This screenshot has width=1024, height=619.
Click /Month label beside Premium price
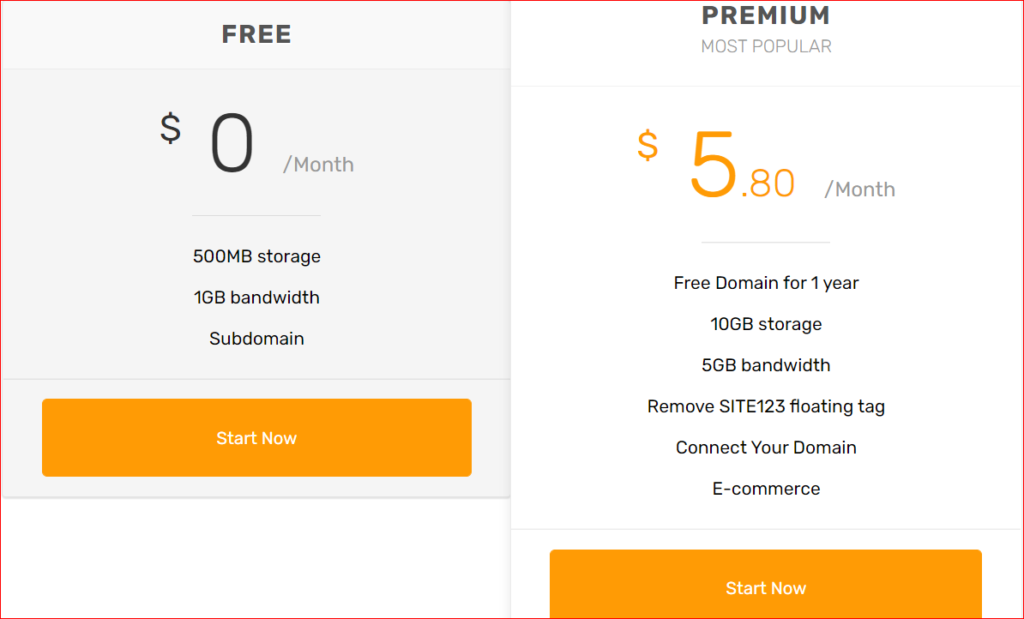pos(859,189)
